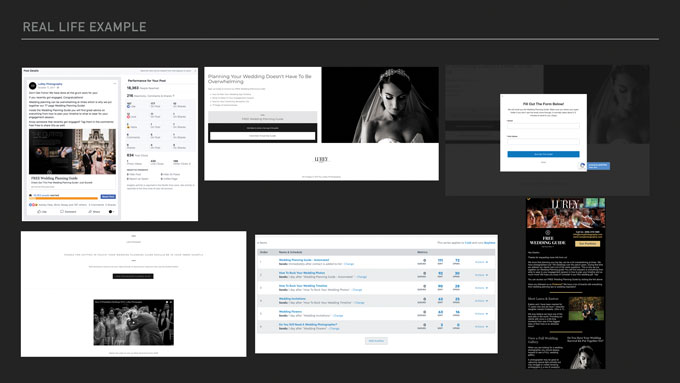Open the Wedding Planning Guide - Automated email link
The width and height of the screenshot is (680, 383).
[x=304, y=260]
